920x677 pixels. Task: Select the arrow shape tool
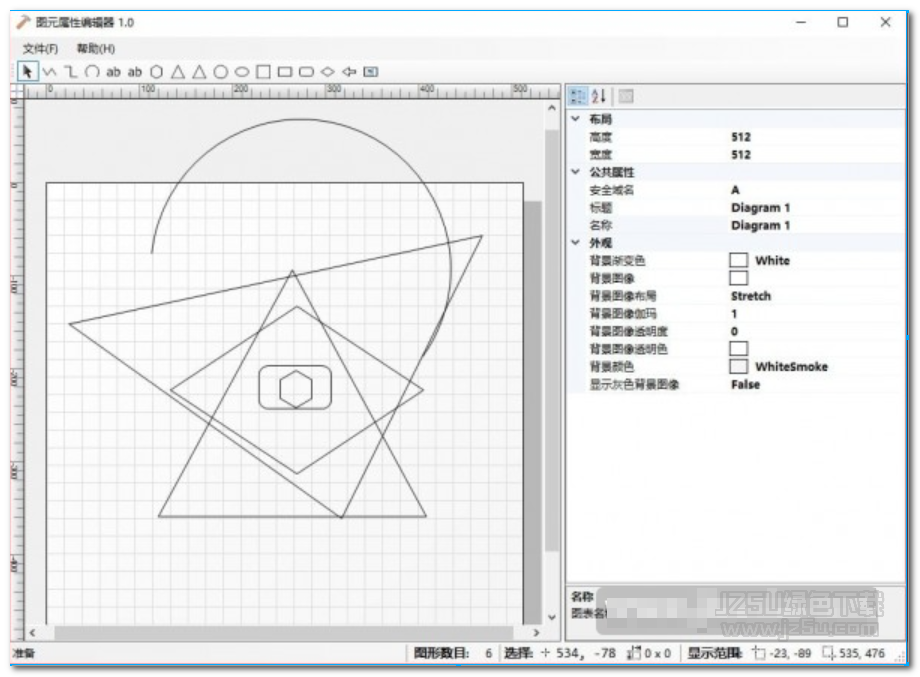pos(349,72)
